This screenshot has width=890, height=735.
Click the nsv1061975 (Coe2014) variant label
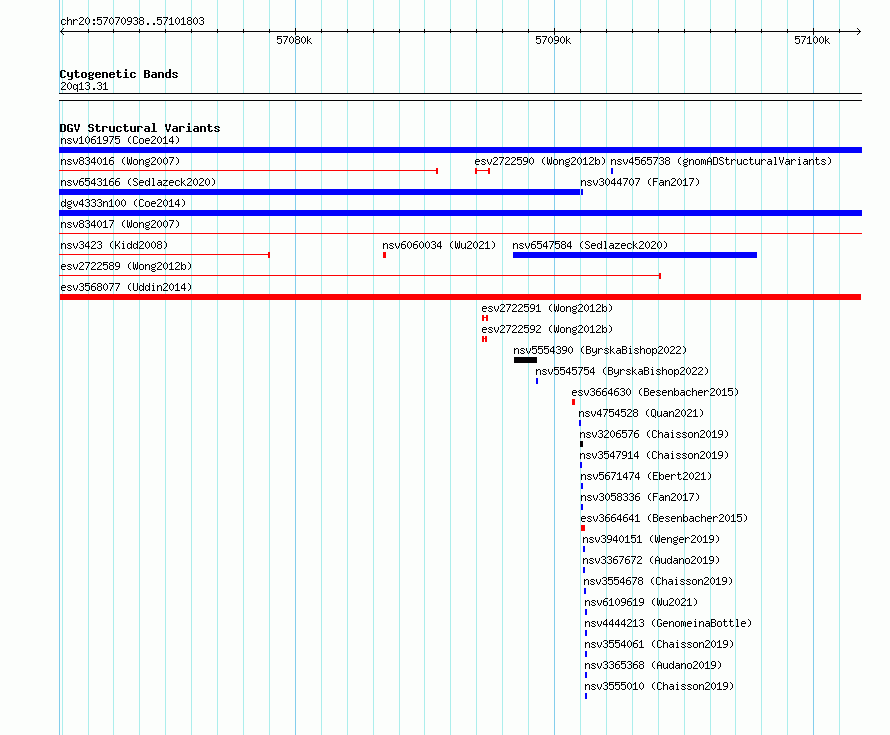click(120, 140)
